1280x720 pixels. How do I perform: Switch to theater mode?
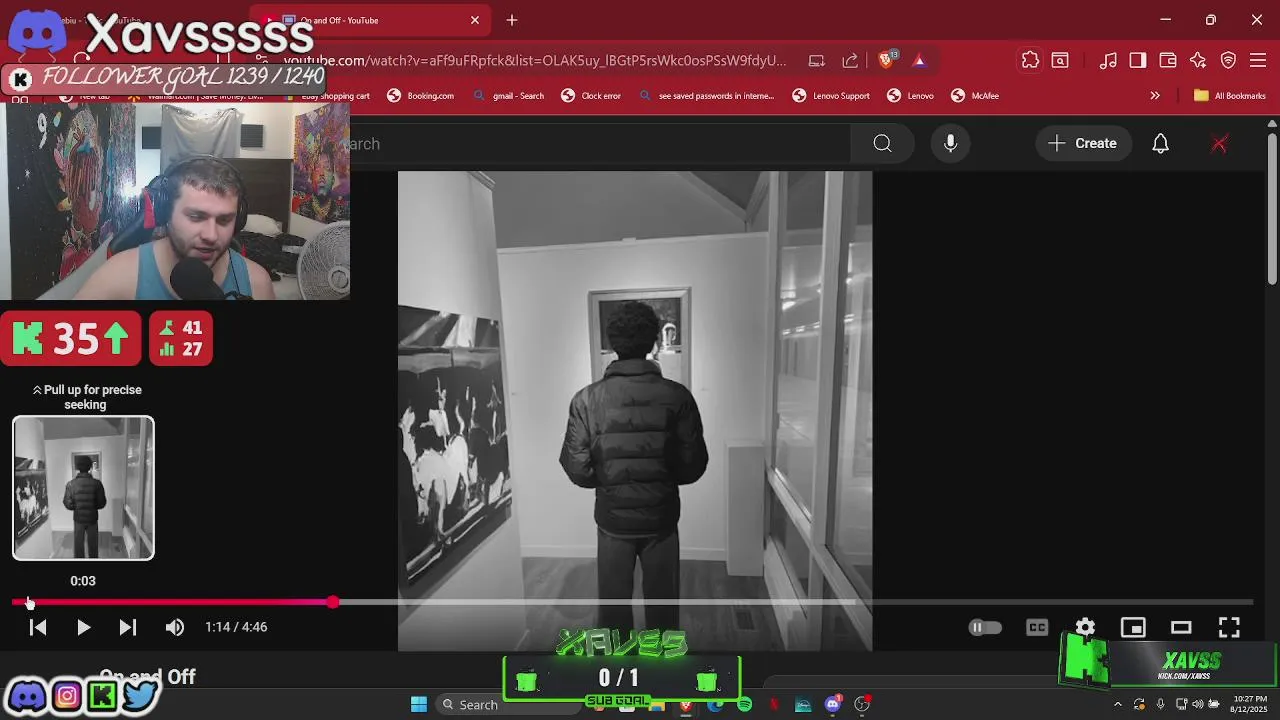(x=1181, y=627)
